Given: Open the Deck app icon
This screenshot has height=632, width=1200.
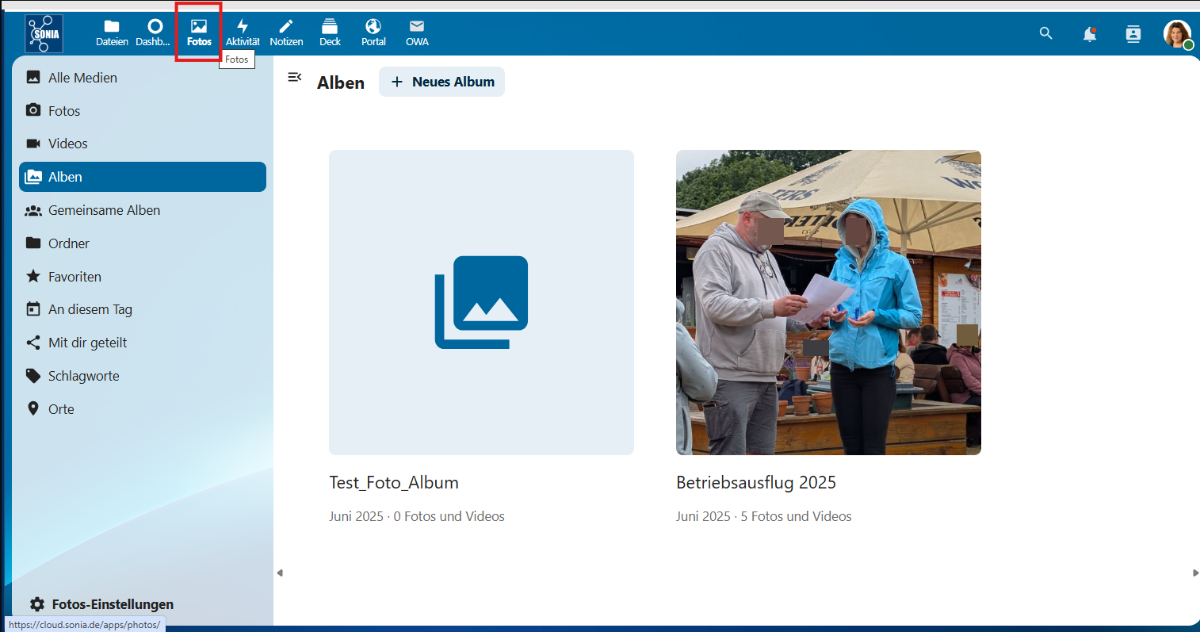Looking at the screenshot, I should (330, 32).
